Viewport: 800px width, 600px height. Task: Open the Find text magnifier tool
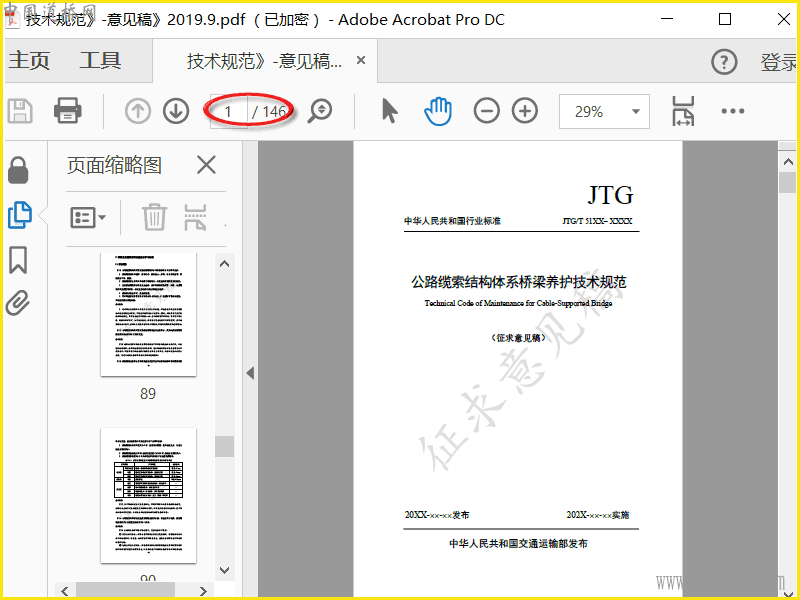[x=320, y=111]
